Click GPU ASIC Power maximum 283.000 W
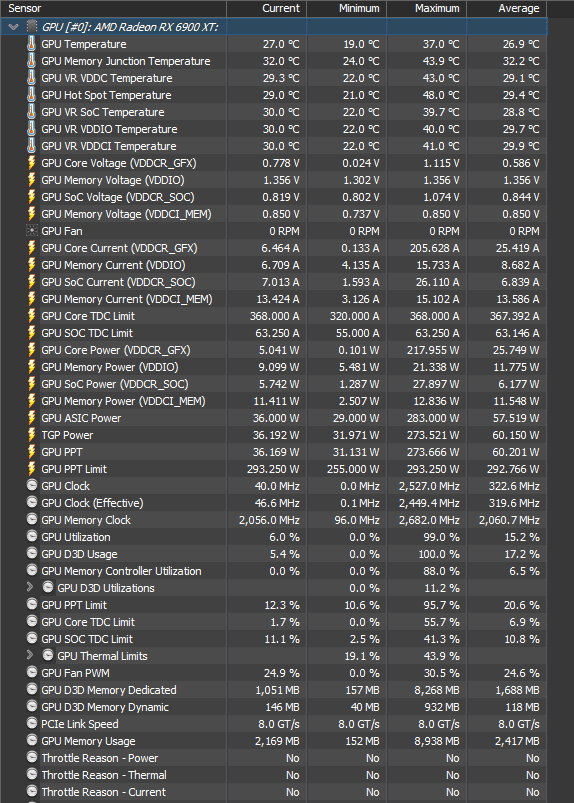The width and height of the screenshot is (574, 803). coord(433,418)
